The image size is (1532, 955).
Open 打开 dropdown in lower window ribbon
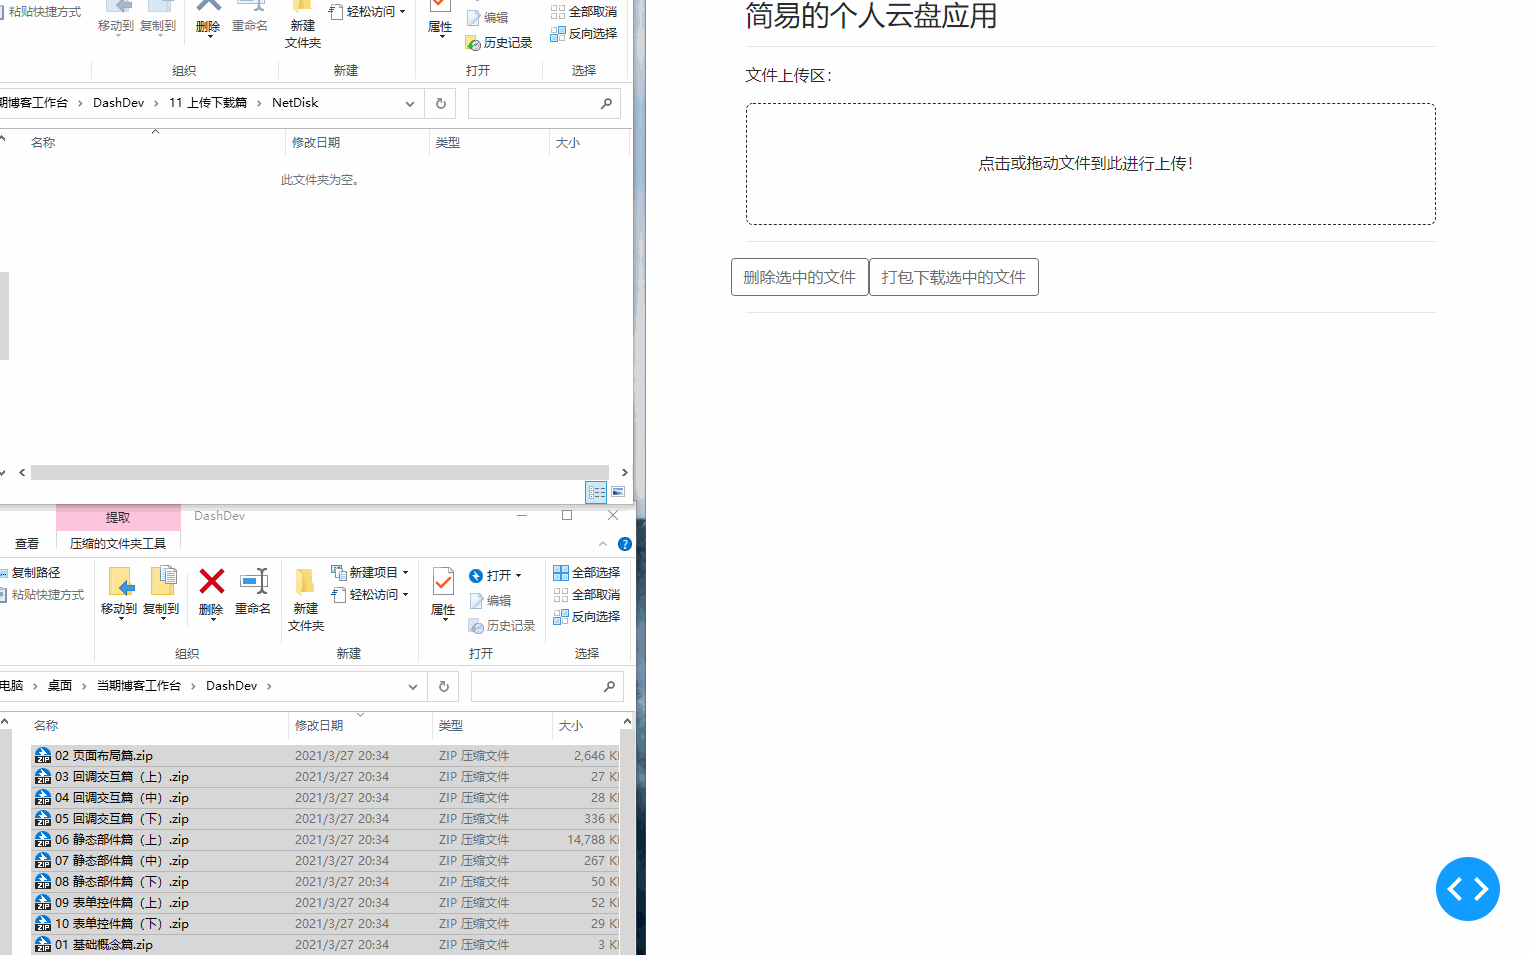495,576
